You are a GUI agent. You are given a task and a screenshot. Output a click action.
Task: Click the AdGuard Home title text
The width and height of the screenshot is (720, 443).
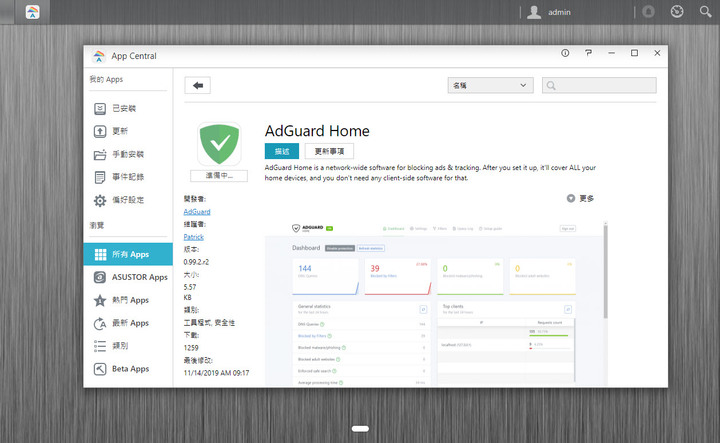pos(317,131)
